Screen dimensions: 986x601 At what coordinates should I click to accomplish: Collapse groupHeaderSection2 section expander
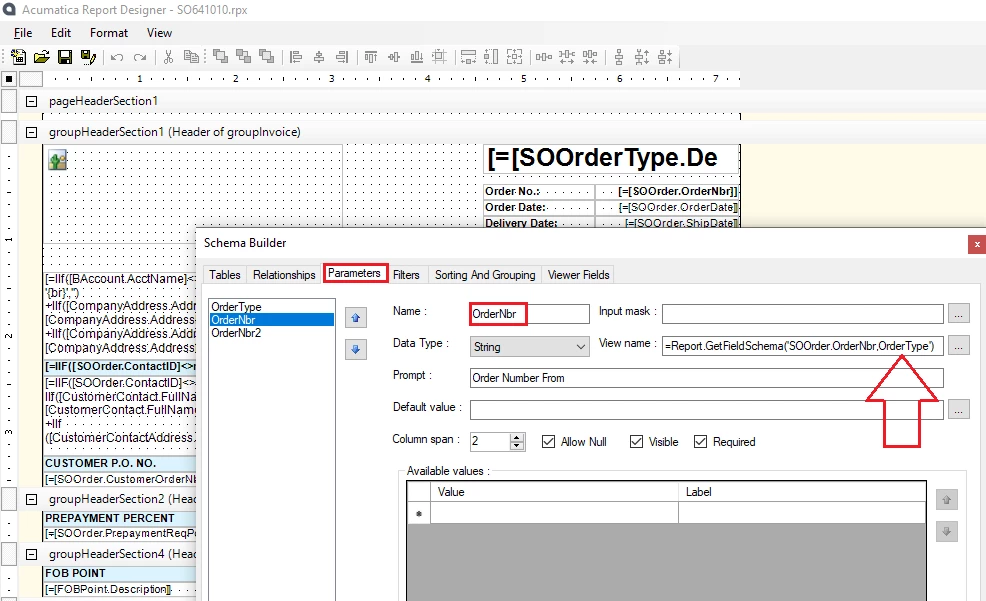pos(31,499)
